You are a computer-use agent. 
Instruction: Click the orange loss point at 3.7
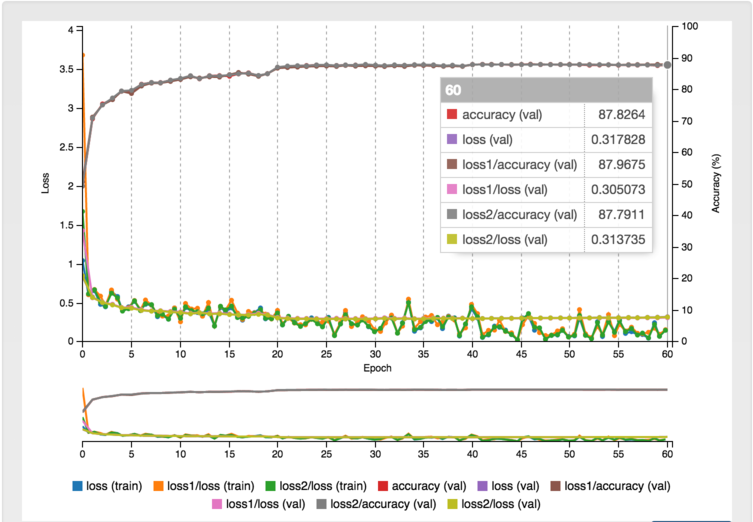point(83,55)
